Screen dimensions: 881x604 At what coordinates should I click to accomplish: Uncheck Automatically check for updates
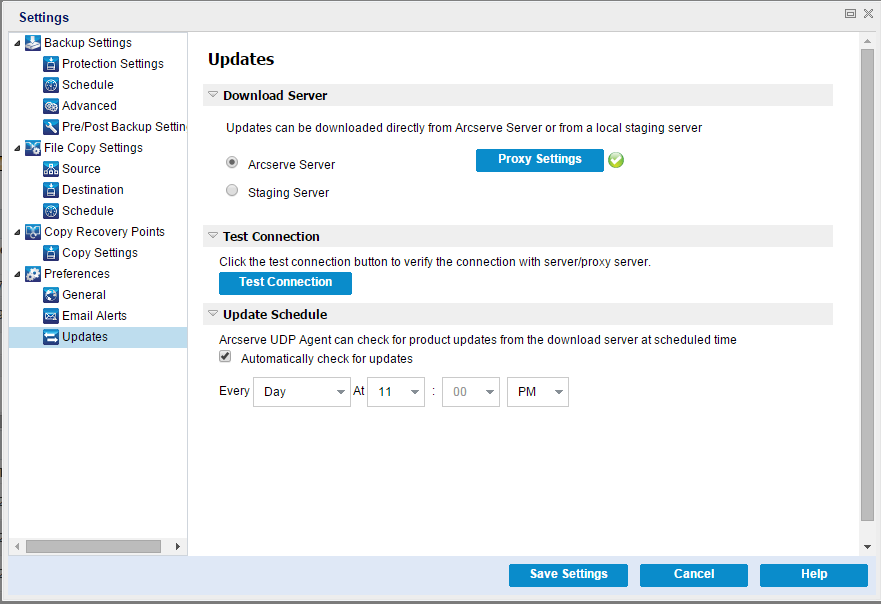(225, 356)
